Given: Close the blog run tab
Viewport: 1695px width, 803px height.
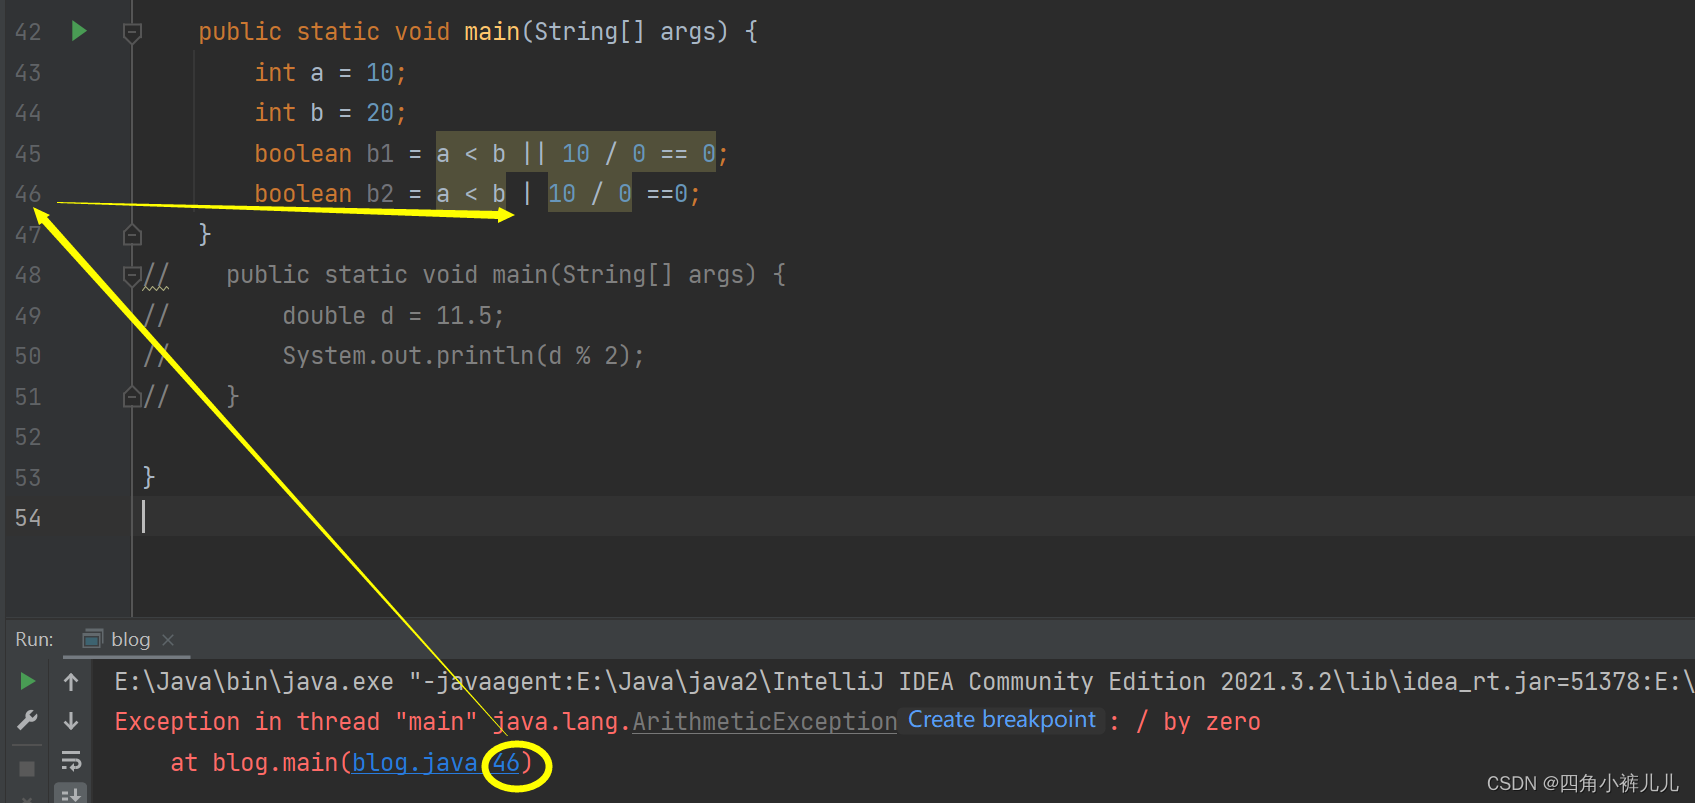Looking at the screenshot, I should coord(168,640).
